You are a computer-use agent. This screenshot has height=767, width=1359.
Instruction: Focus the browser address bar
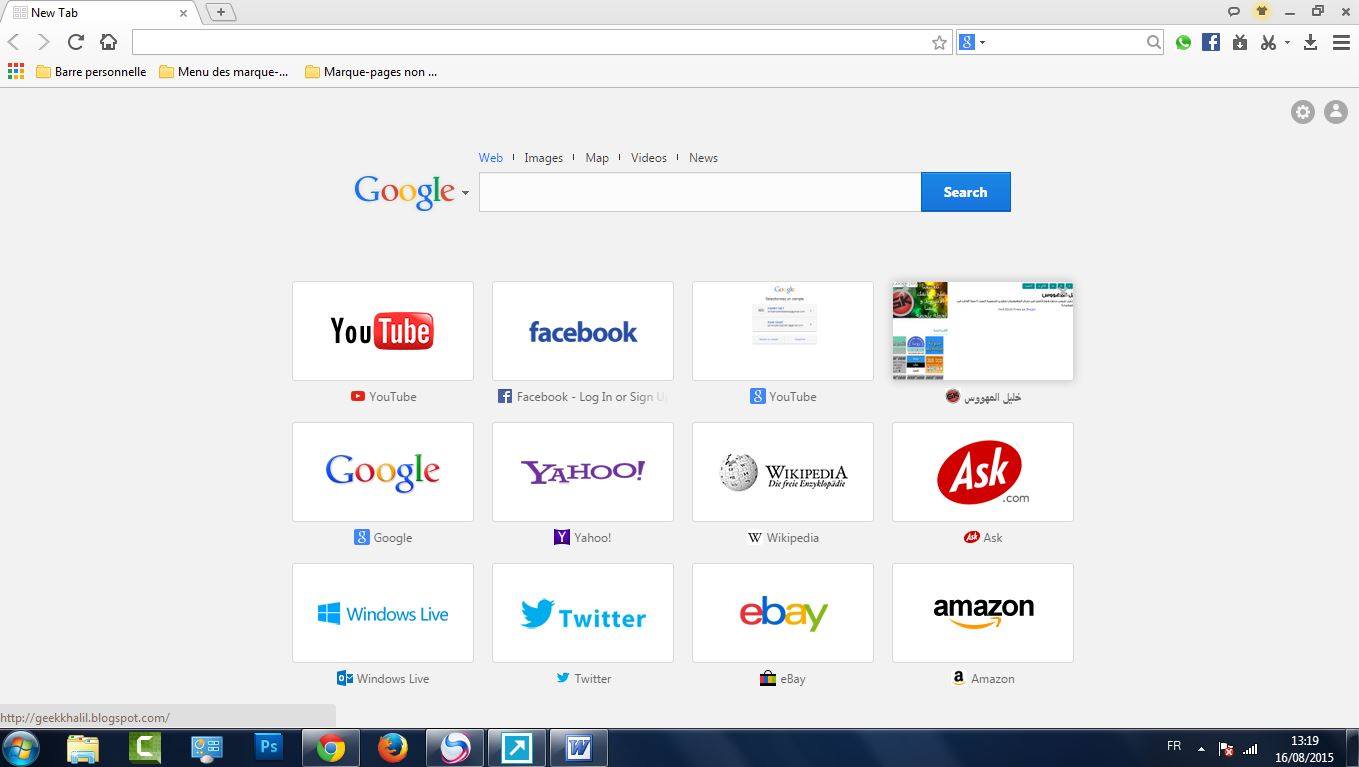[541, 42]
